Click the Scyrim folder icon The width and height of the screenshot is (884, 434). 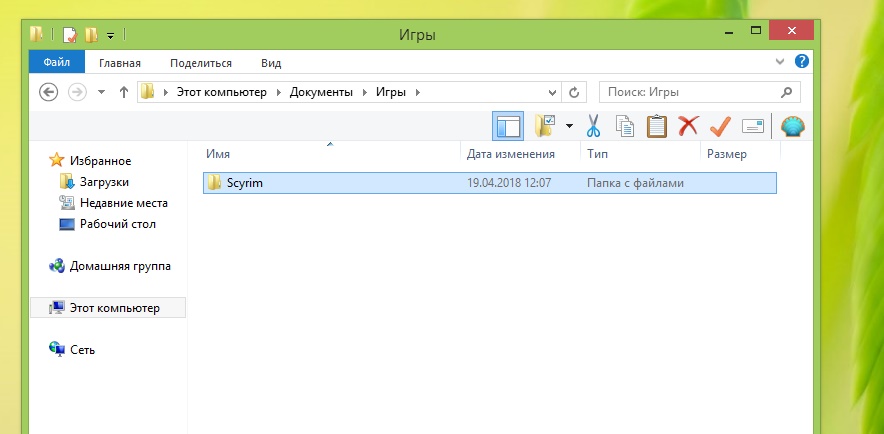(214, 183)
